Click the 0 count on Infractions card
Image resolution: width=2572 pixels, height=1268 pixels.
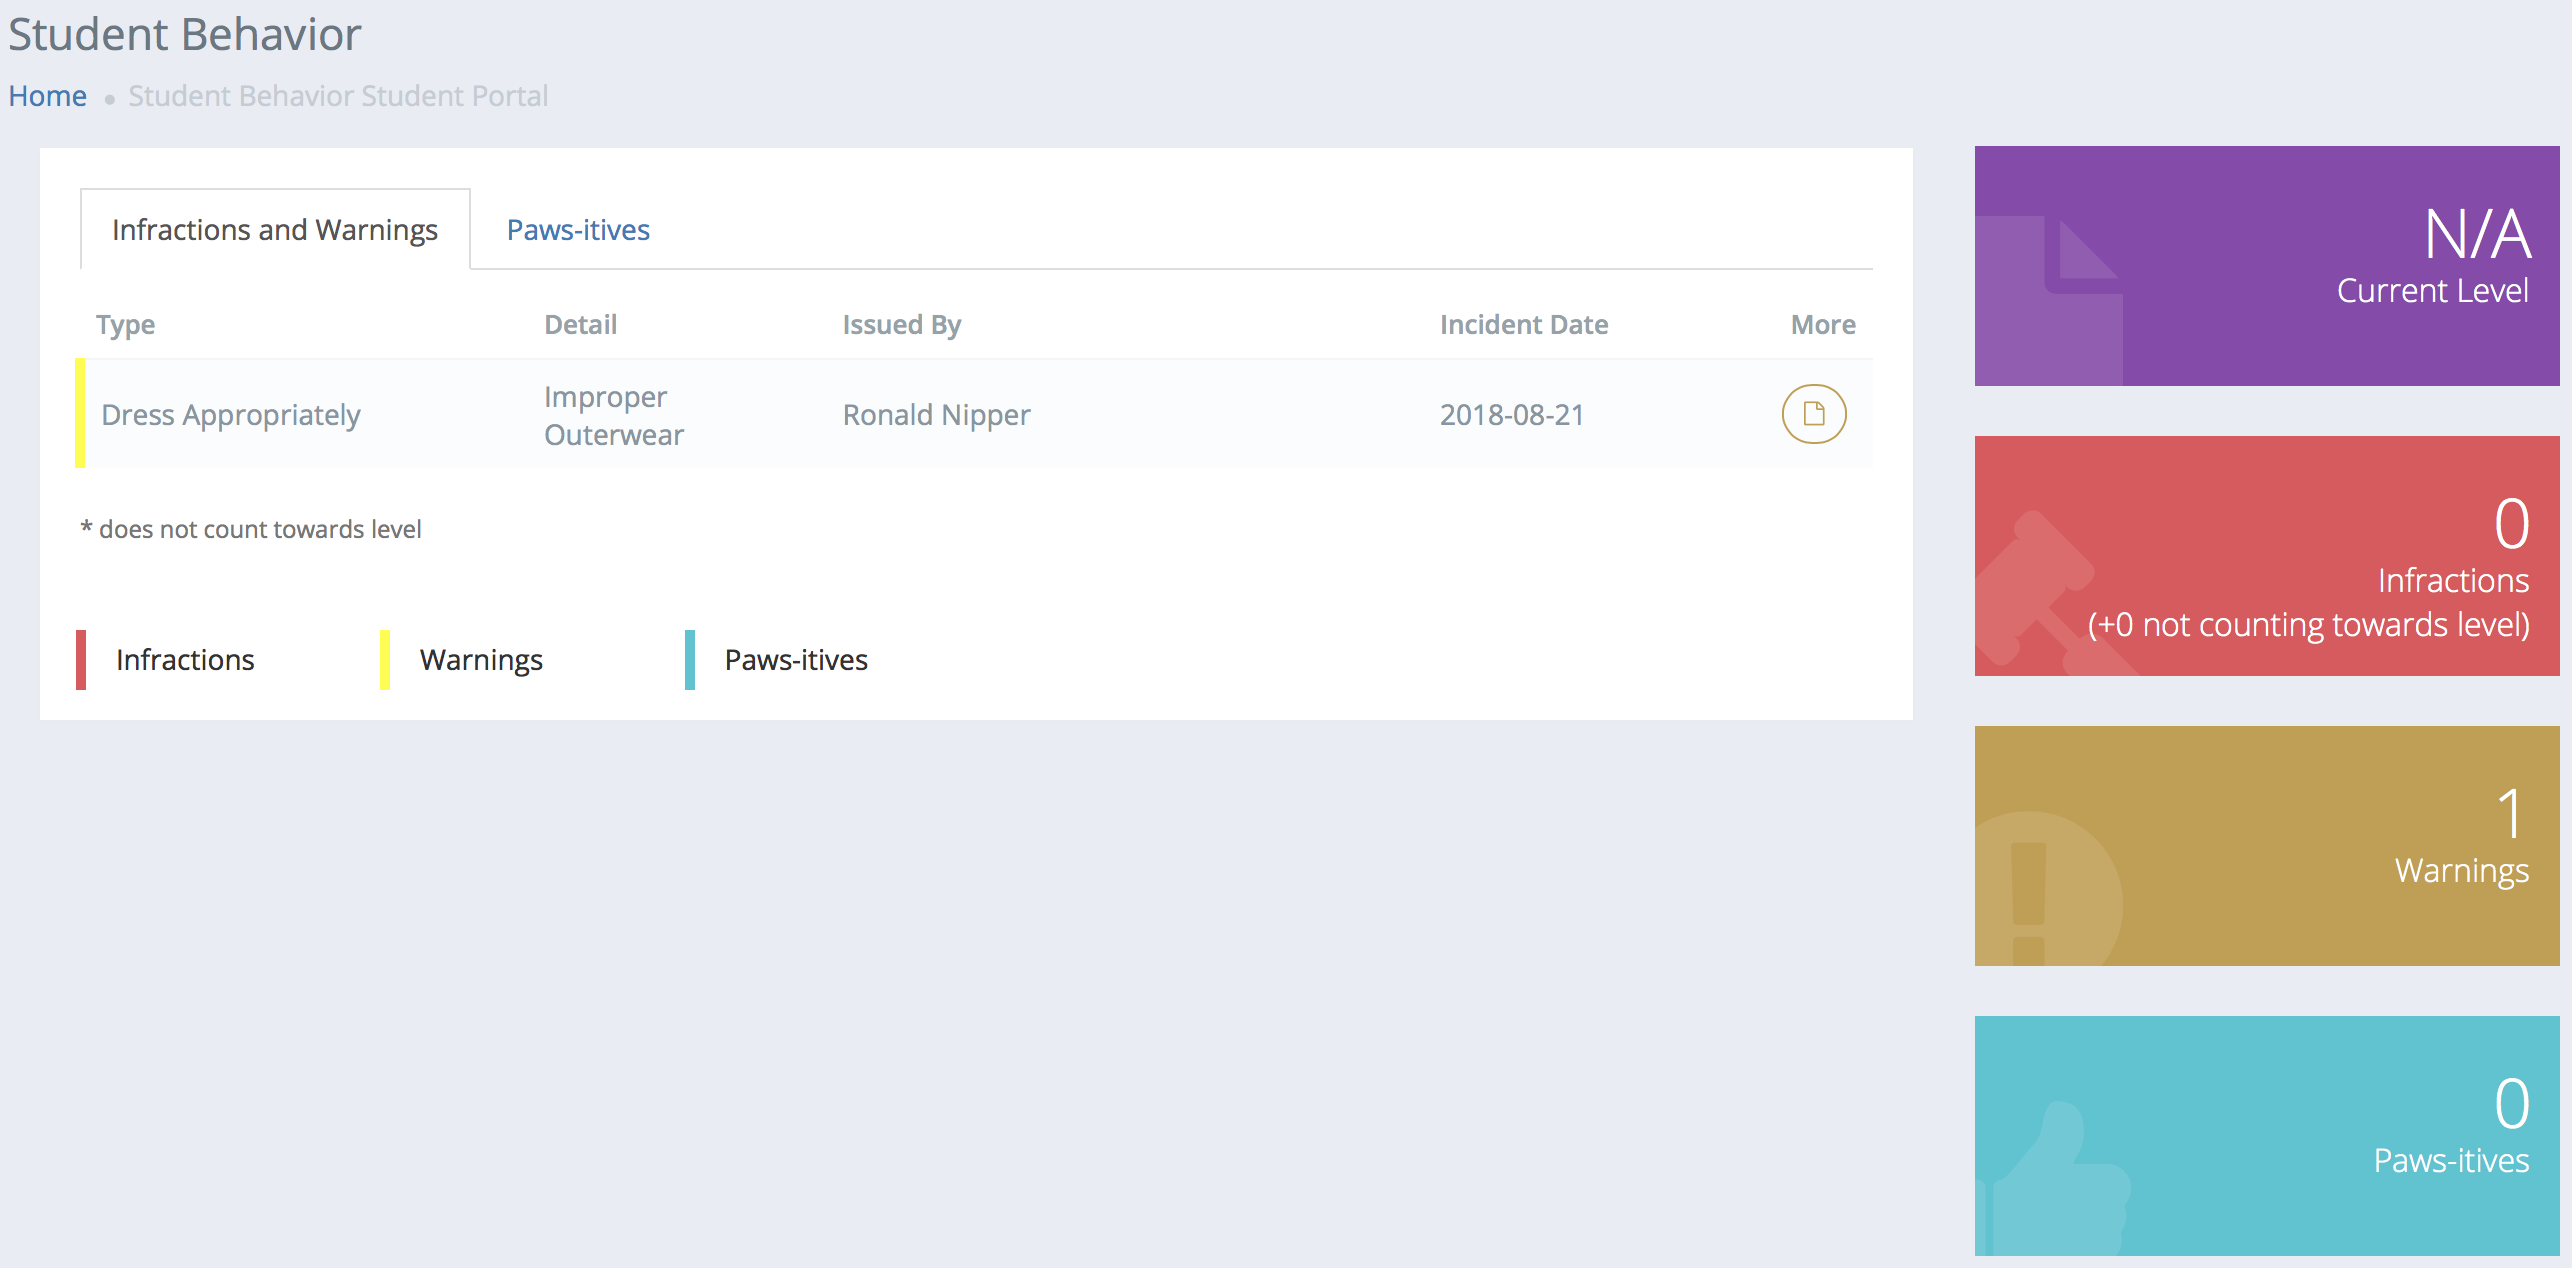2511,524
